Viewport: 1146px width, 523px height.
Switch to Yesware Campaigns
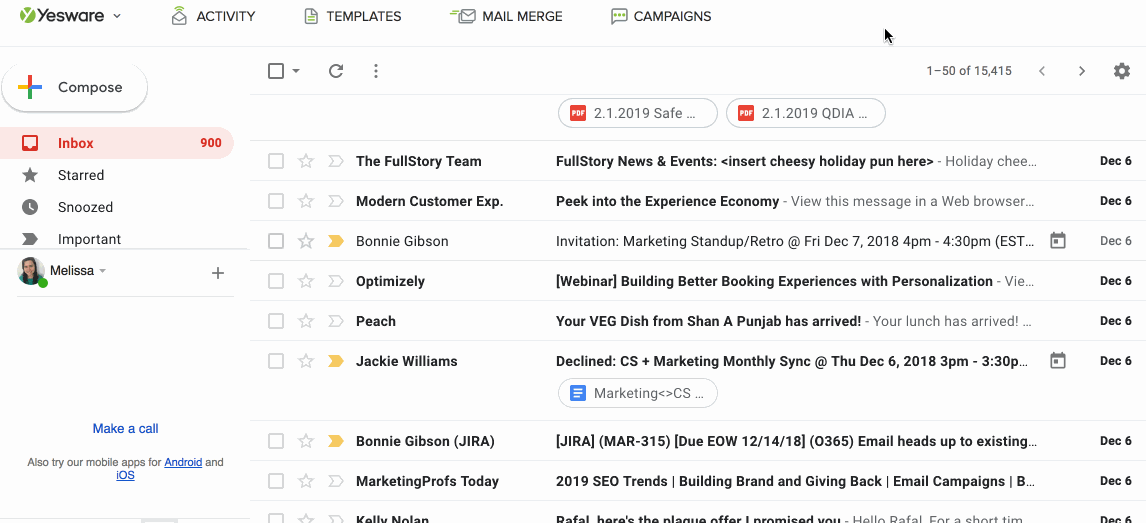[661, 16]
